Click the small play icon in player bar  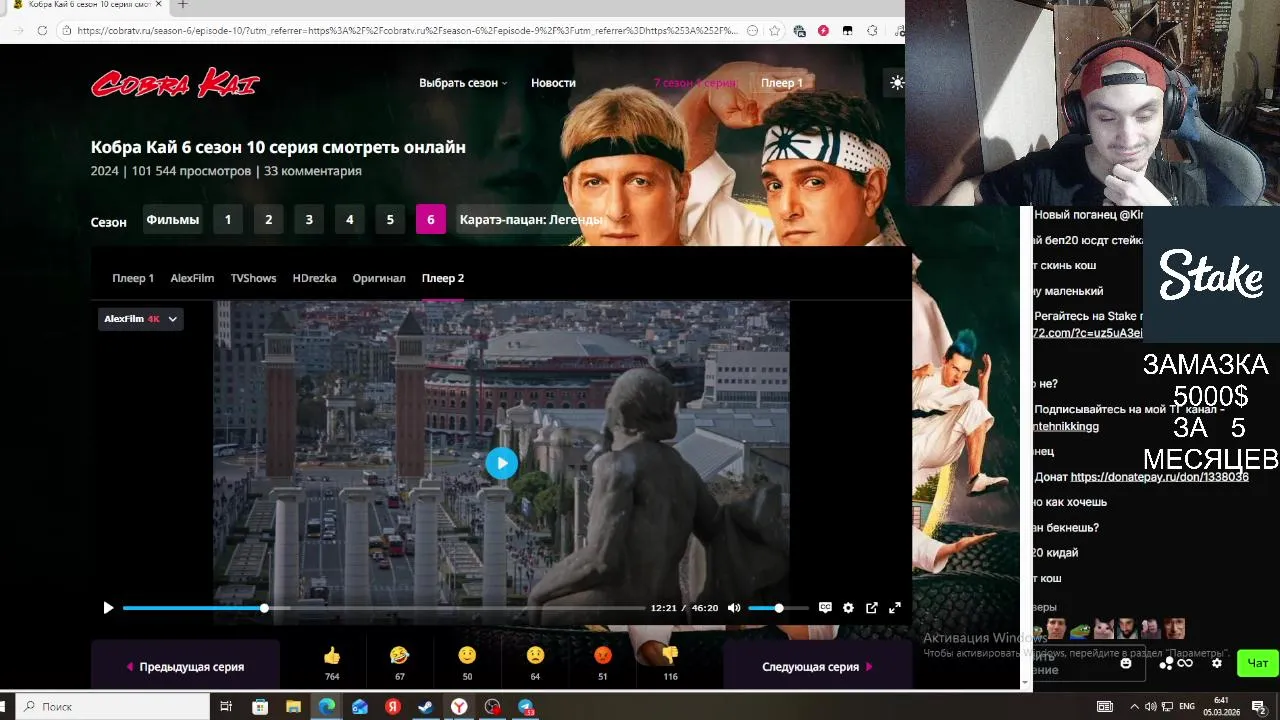pos(108,608)
